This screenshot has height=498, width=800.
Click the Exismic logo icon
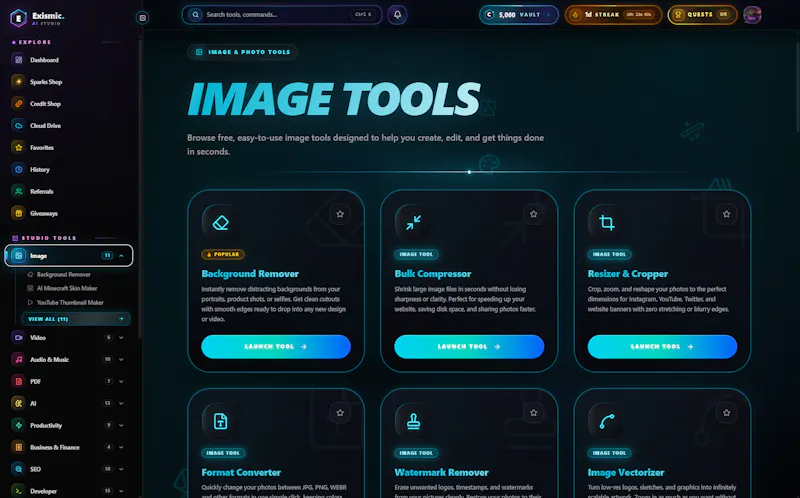[x=18, y=18]
